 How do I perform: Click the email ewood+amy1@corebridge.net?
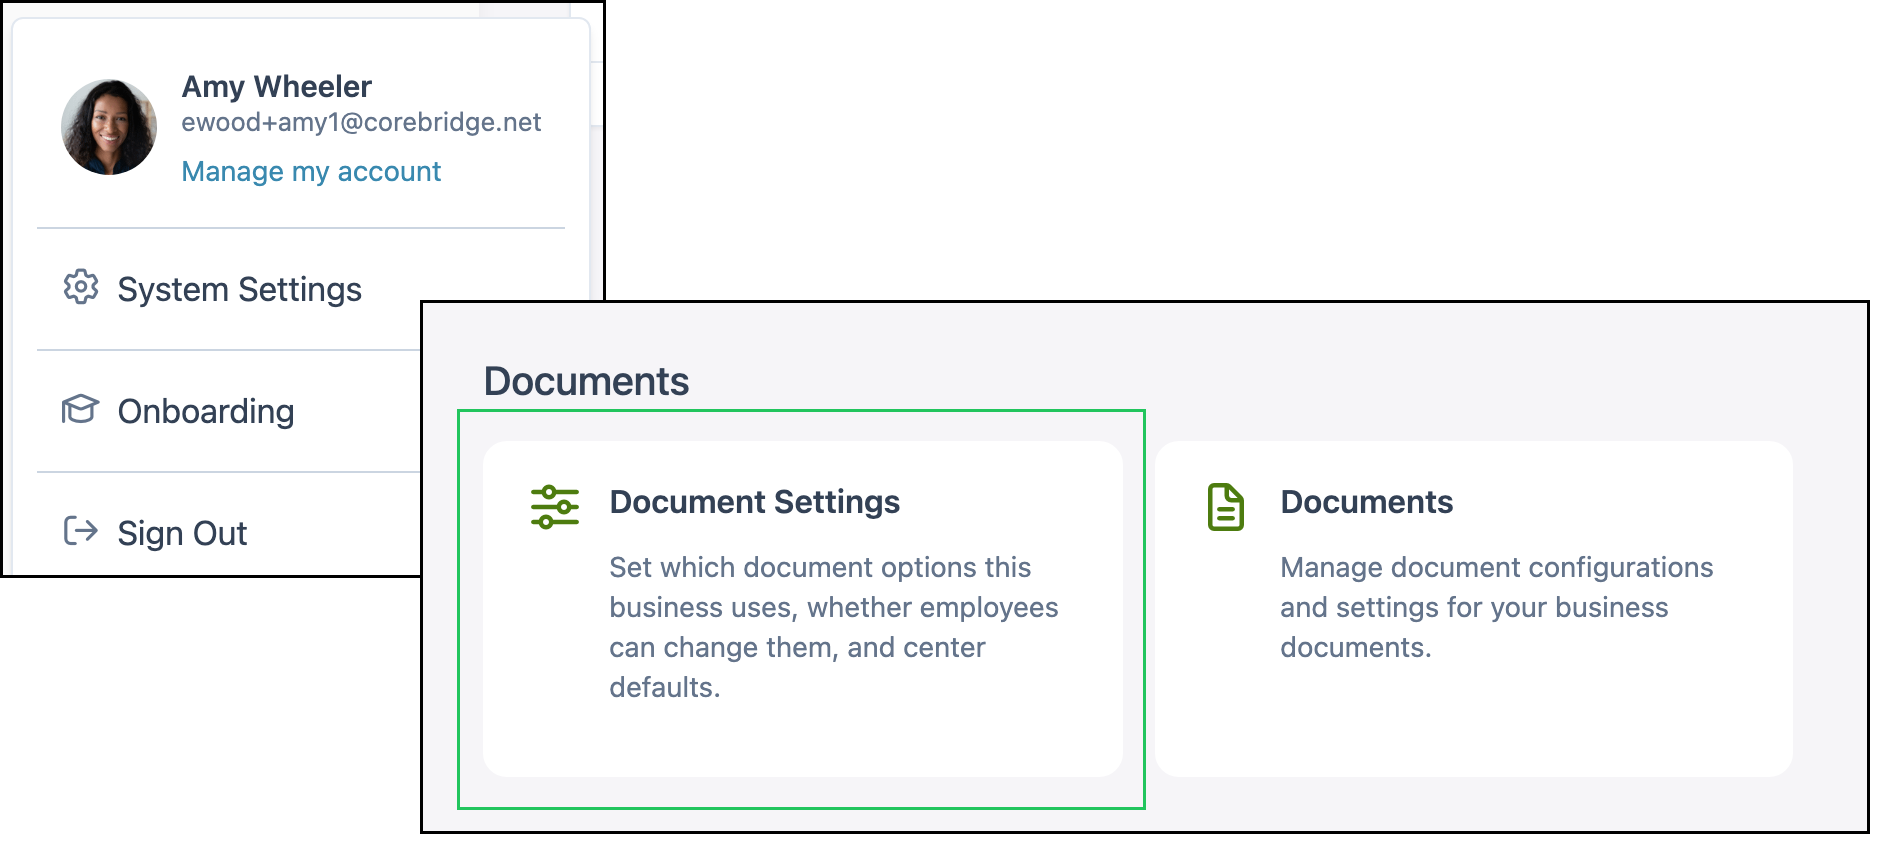tap(361, 122)
